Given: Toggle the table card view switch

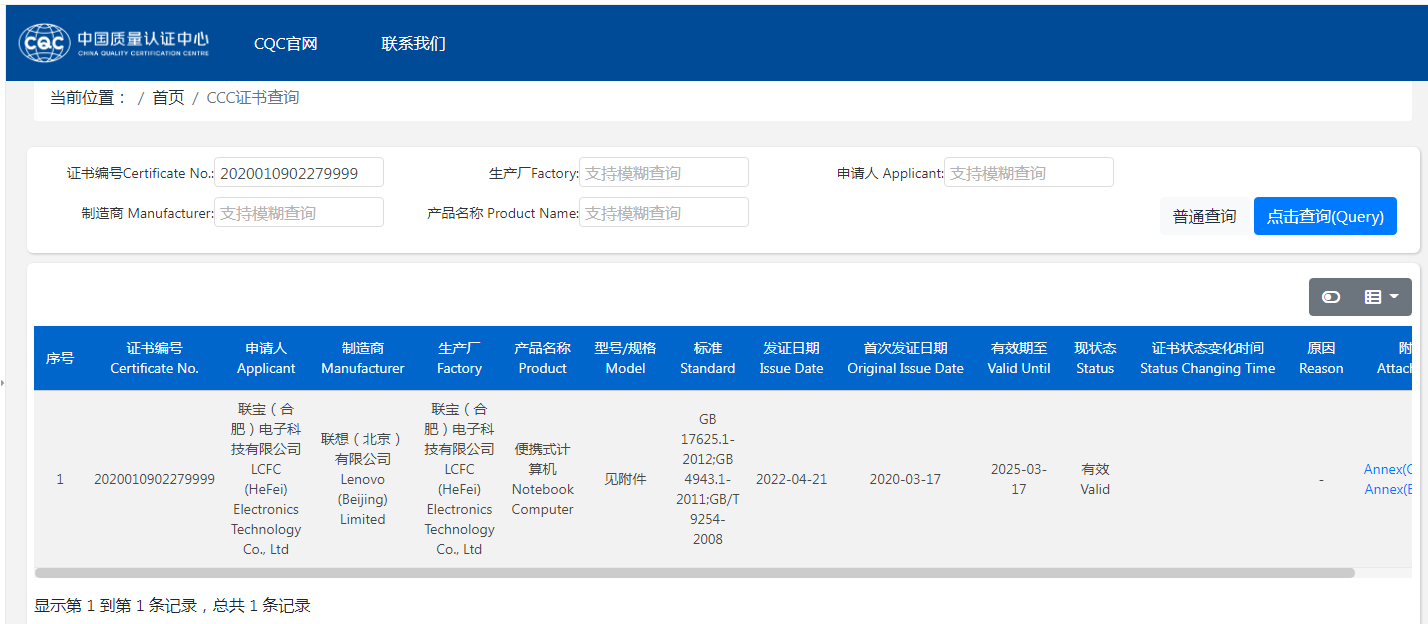Looking at the screenshot, I should tap(1331, 297).
